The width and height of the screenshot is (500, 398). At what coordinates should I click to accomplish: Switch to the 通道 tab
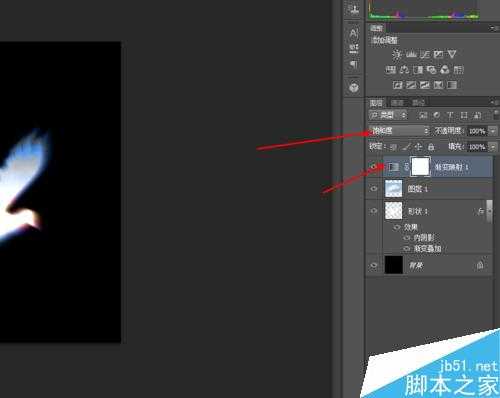[x=398, y=103]
